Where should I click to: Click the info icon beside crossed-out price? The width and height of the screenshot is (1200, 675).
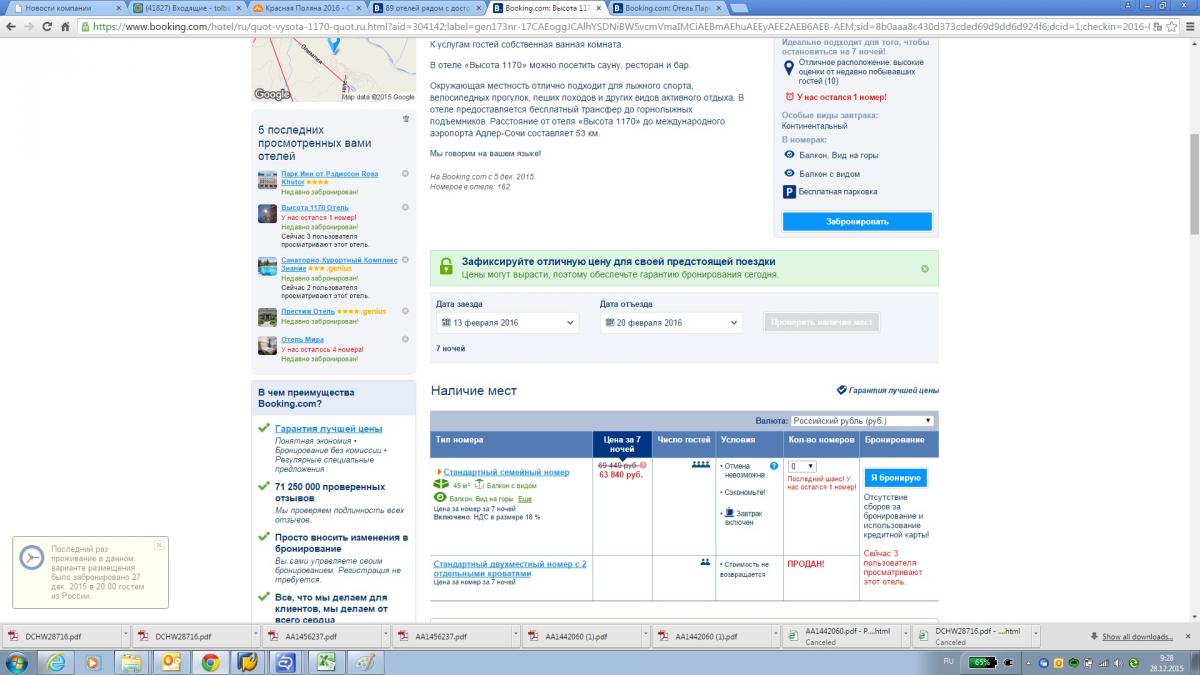643,465
